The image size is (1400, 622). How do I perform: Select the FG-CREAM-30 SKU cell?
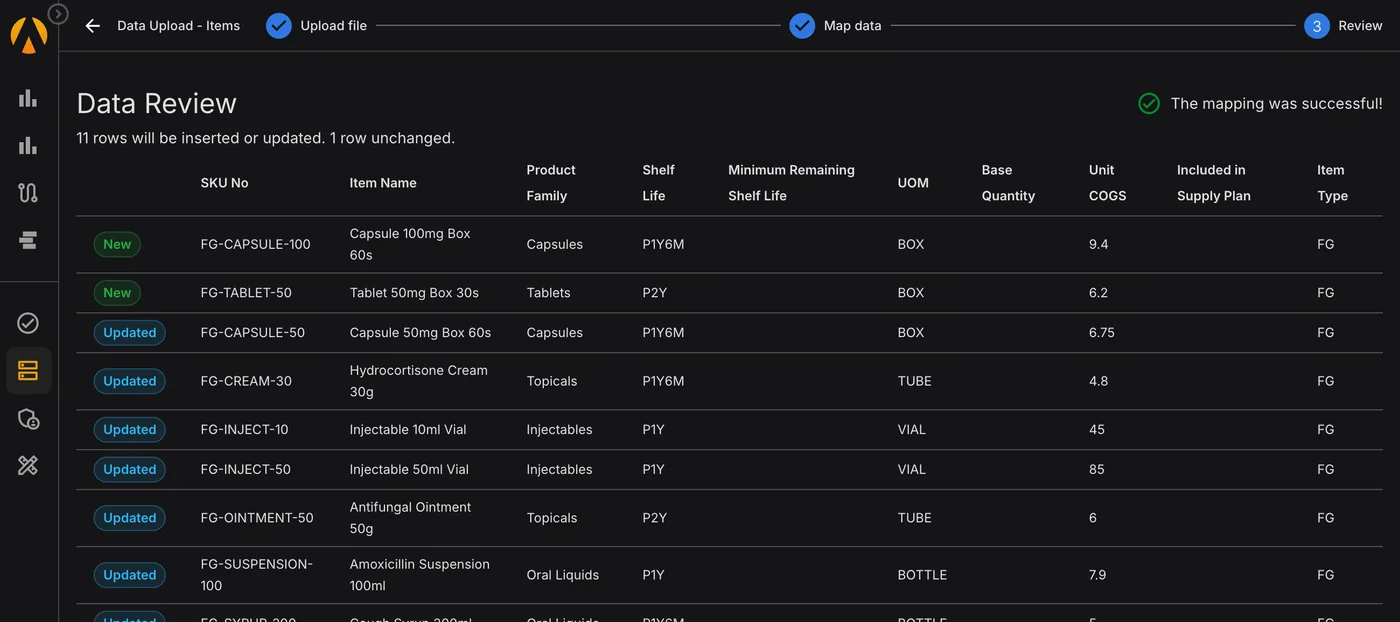[x=246, y=381]
